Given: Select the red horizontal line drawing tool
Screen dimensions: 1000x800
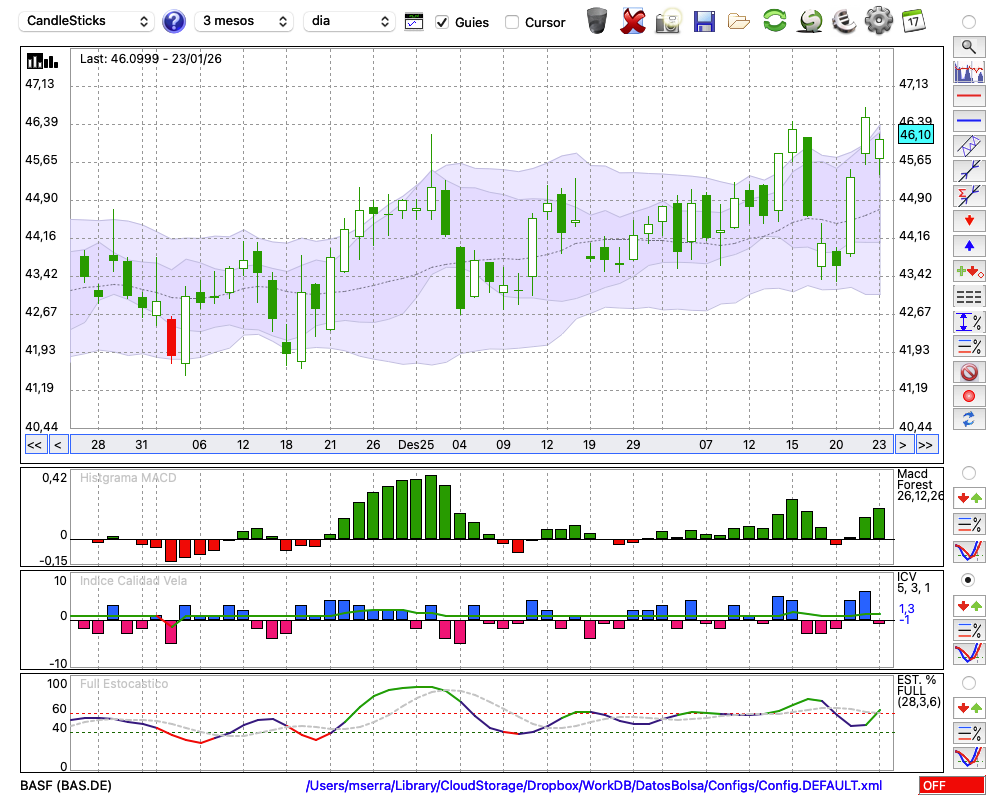Looking at the screenshot, I should (968, 96).
